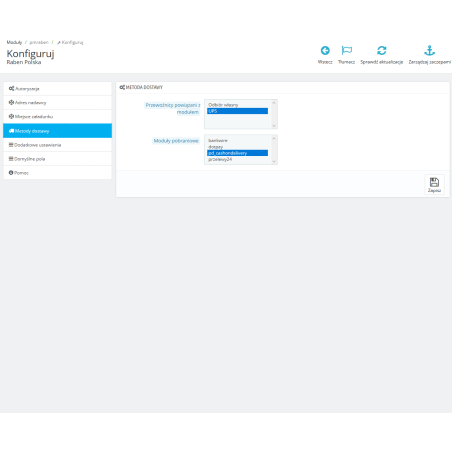
Task: Open the Autoryzacja sidebar tab
Action: [x=57, y=89]
